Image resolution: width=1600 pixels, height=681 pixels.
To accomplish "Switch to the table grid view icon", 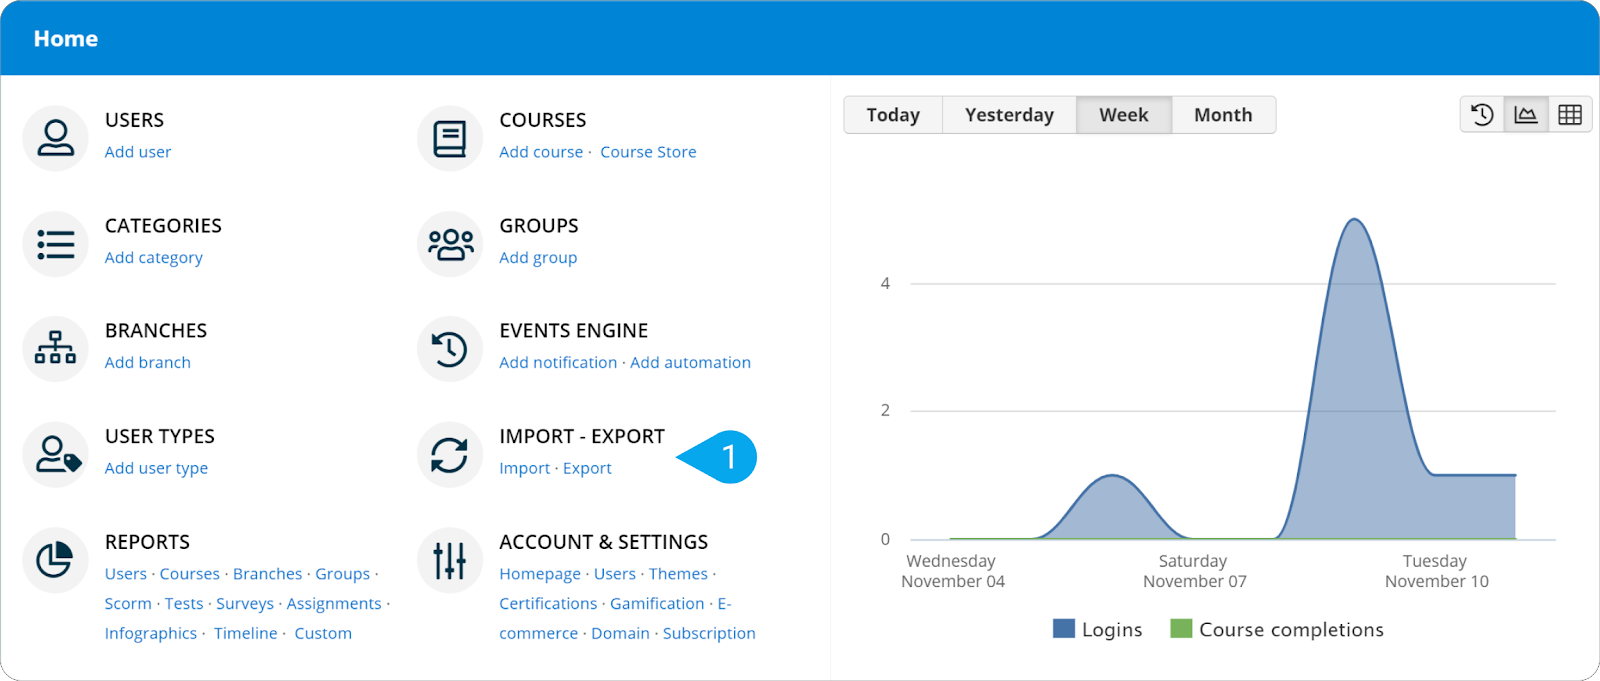I will (1570, 115).
